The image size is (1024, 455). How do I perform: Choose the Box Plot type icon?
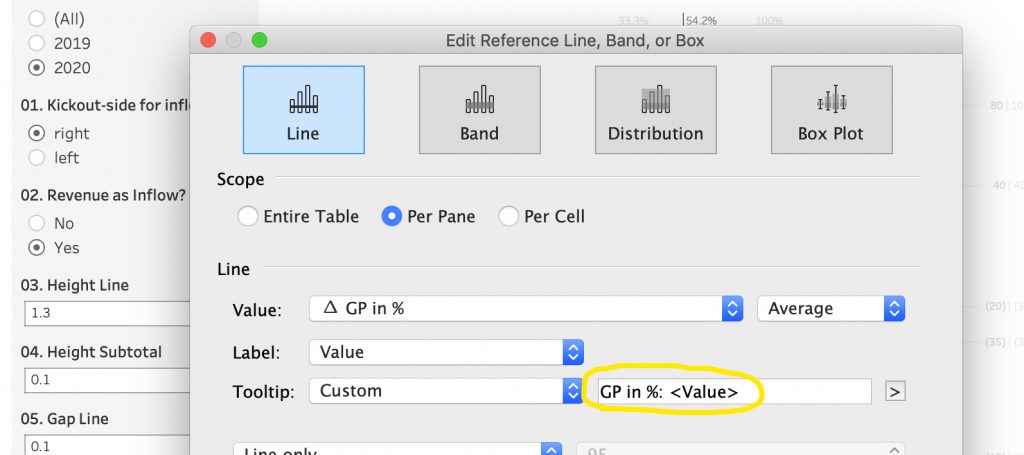(831, 110)
